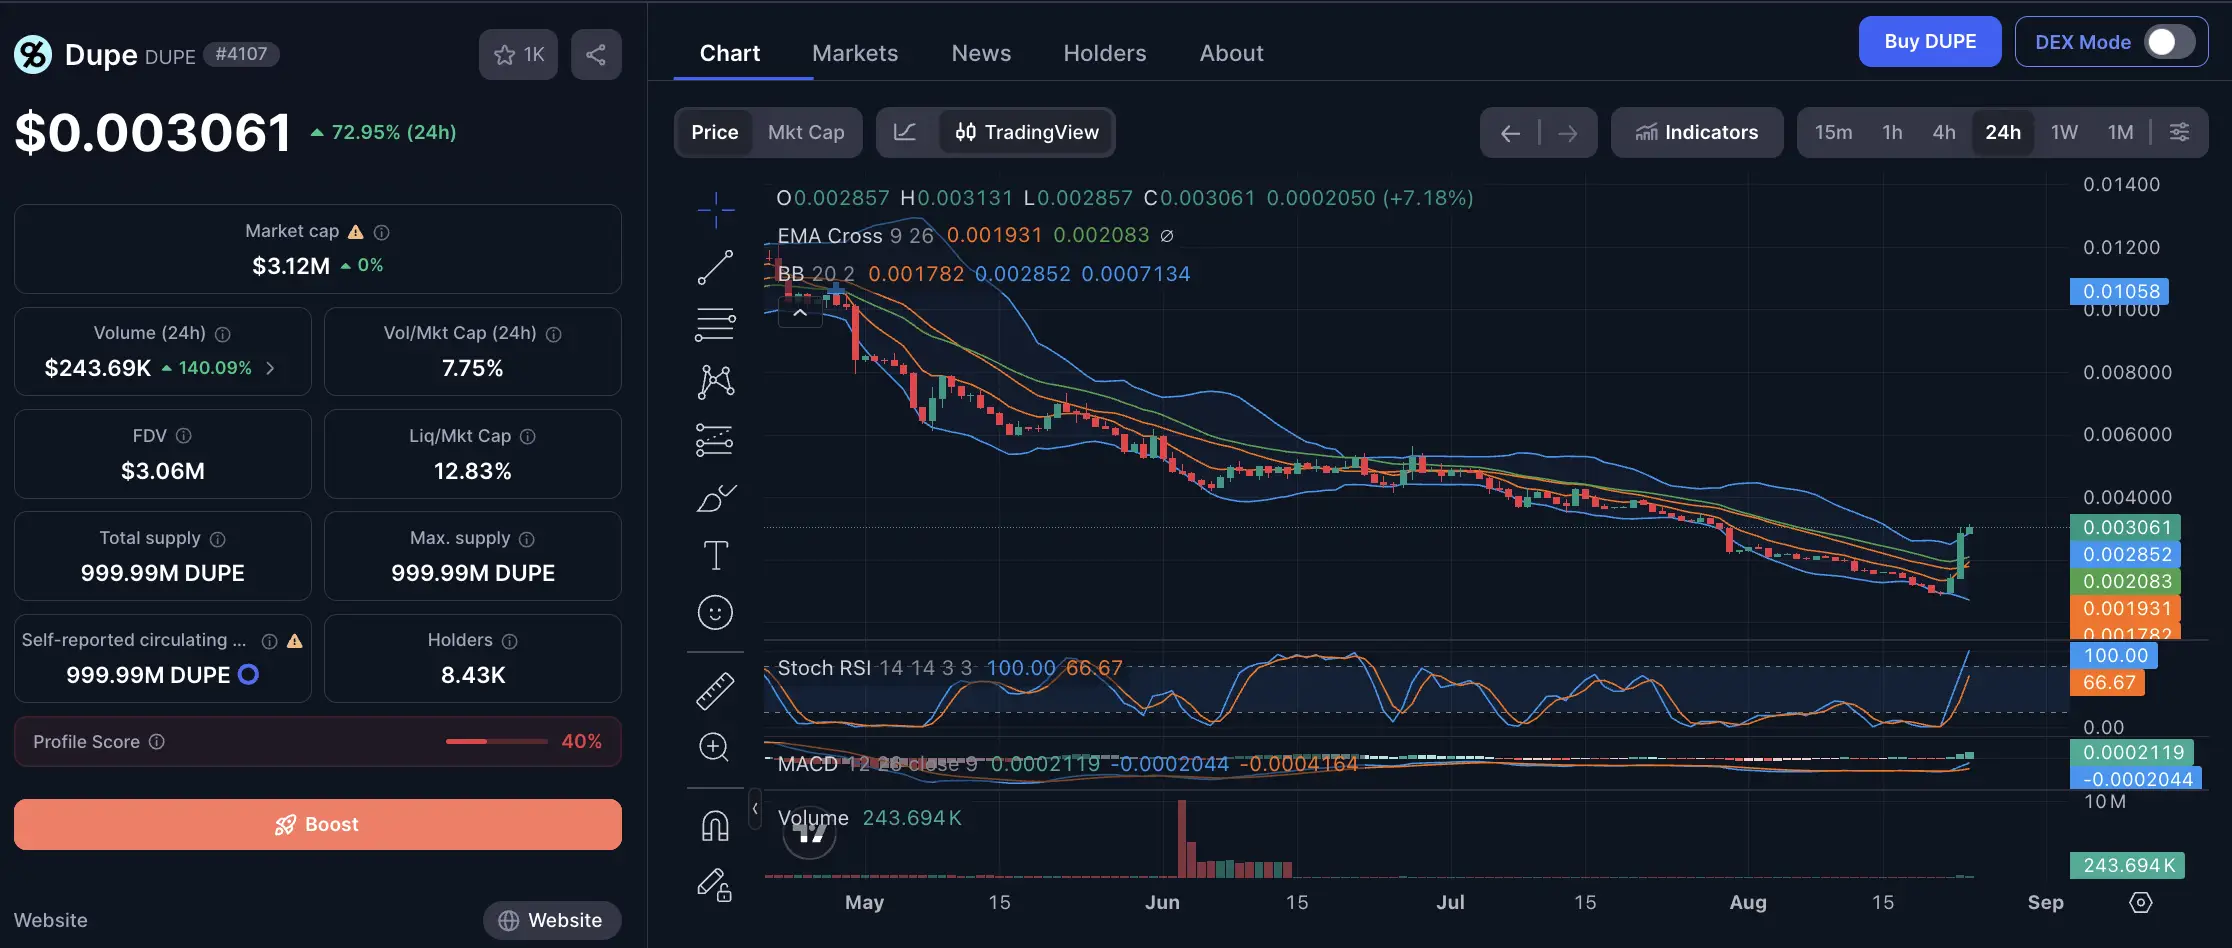This screenshot has width=2232, height=948.
Task: Select the trend line drawing tool
Action: 715,267
